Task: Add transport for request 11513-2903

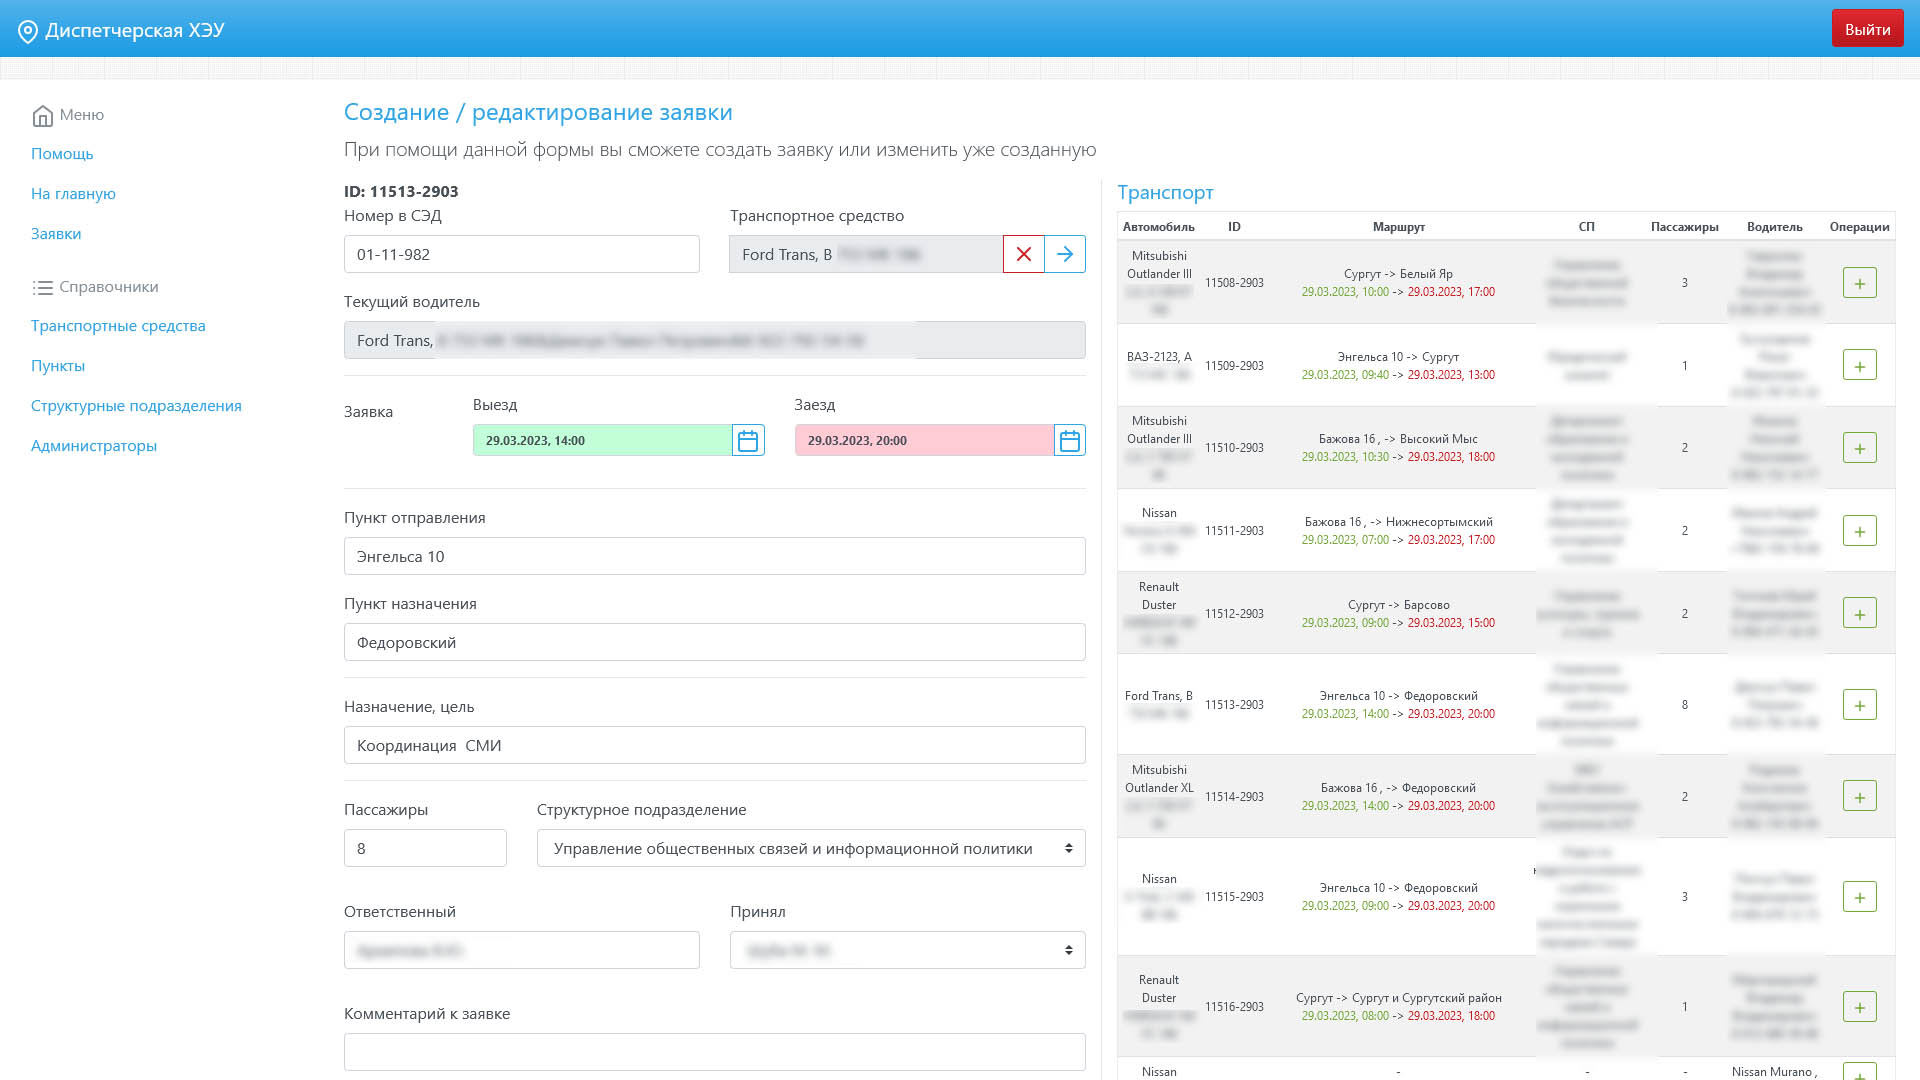Action: click(x=1859, y=705)
